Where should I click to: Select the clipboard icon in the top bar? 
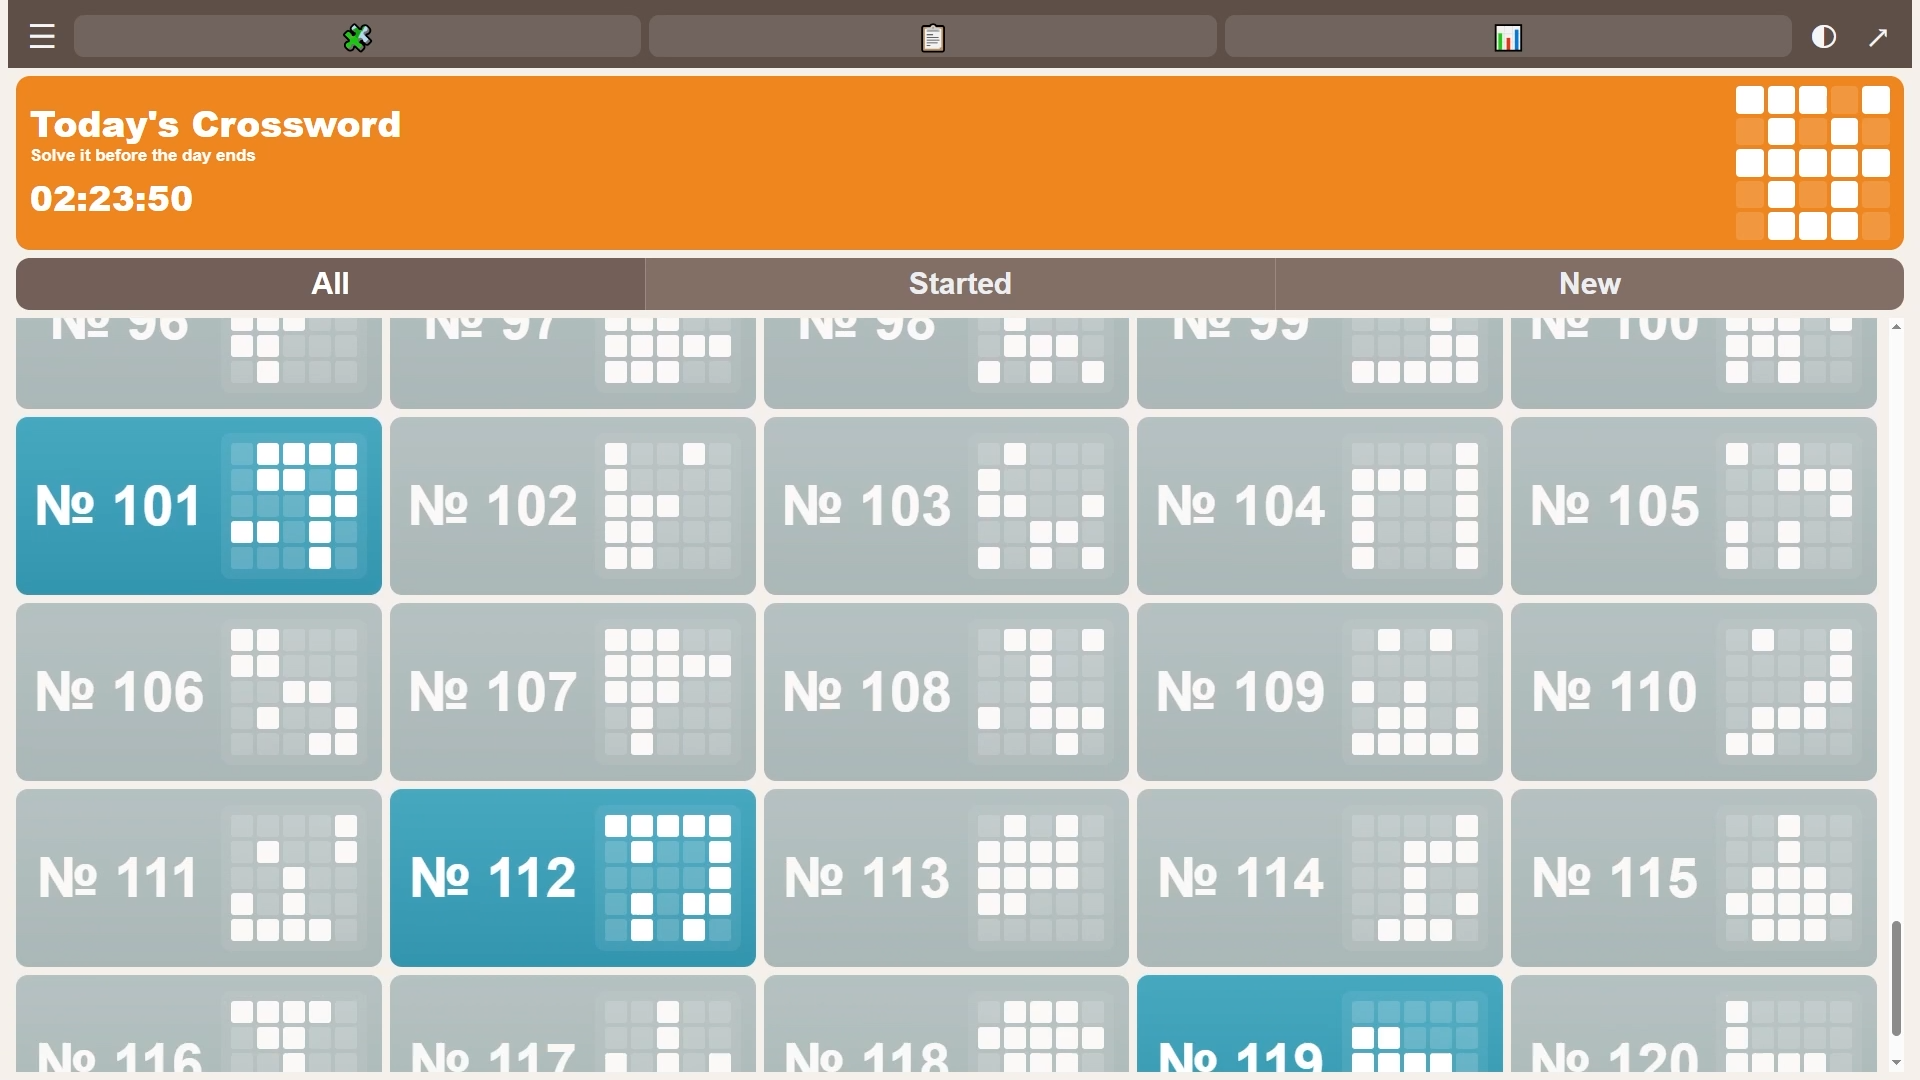(x=931, y=37)
